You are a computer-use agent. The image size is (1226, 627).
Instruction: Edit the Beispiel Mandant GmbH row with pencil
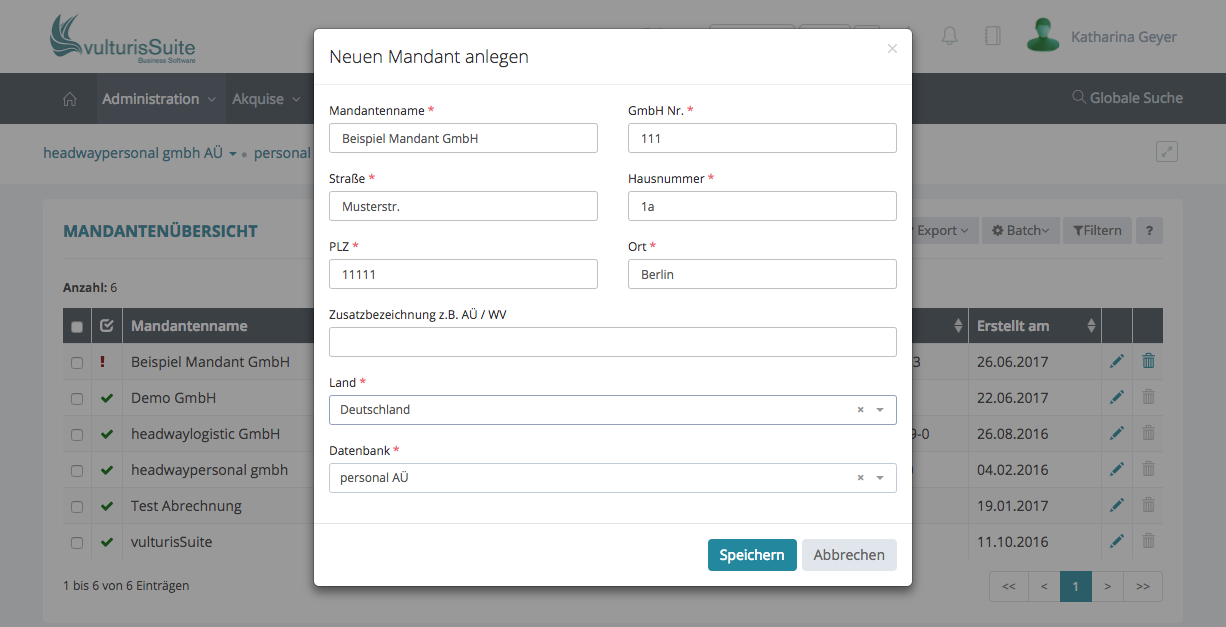pos(1117,362)
